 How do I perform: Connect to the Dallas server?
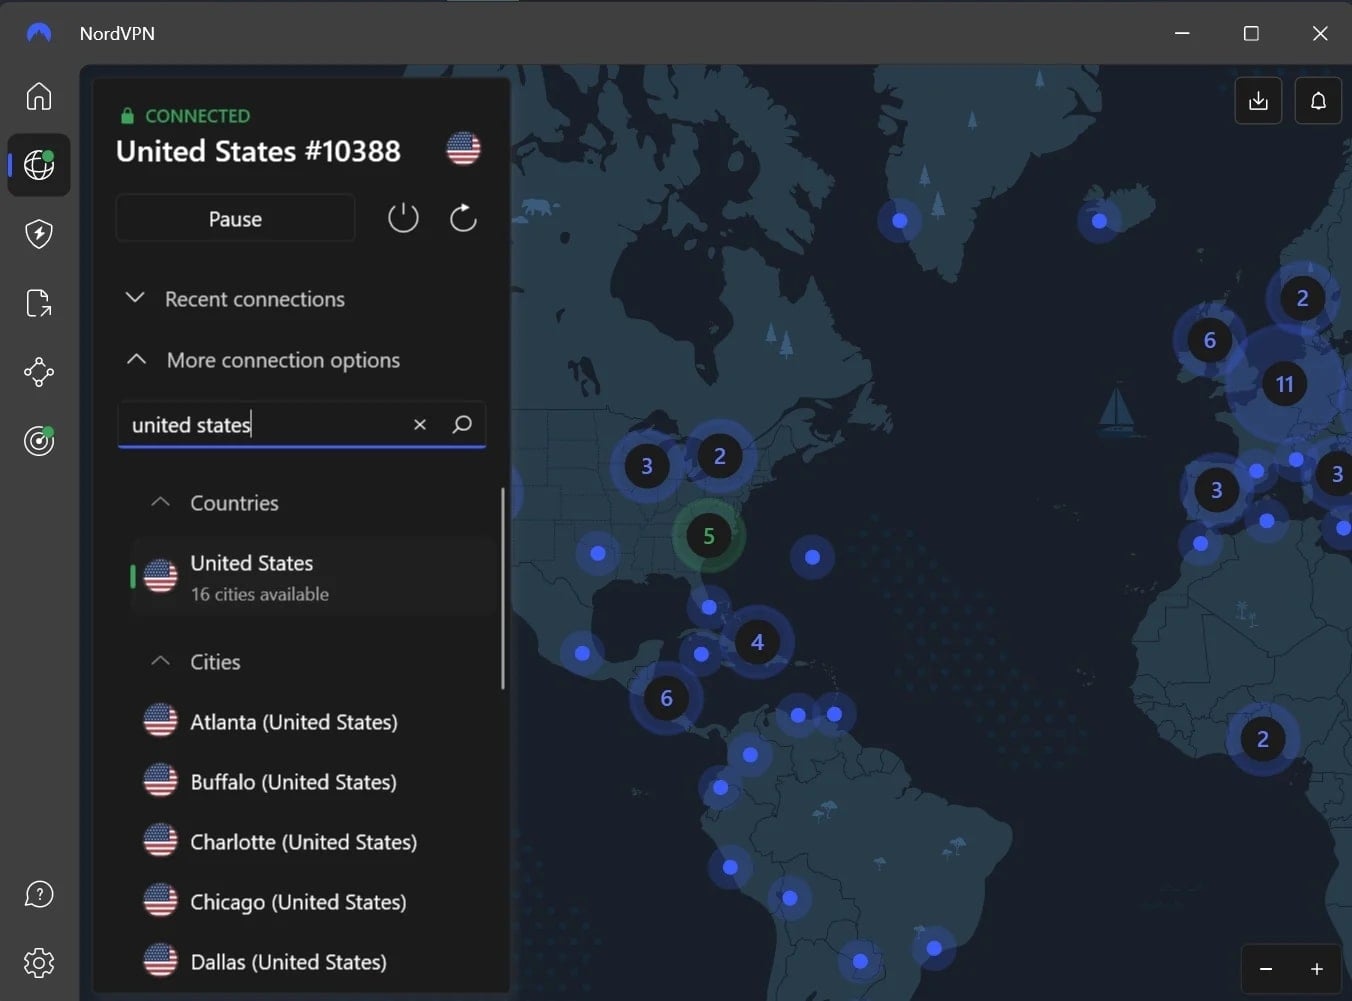[288, 961]
